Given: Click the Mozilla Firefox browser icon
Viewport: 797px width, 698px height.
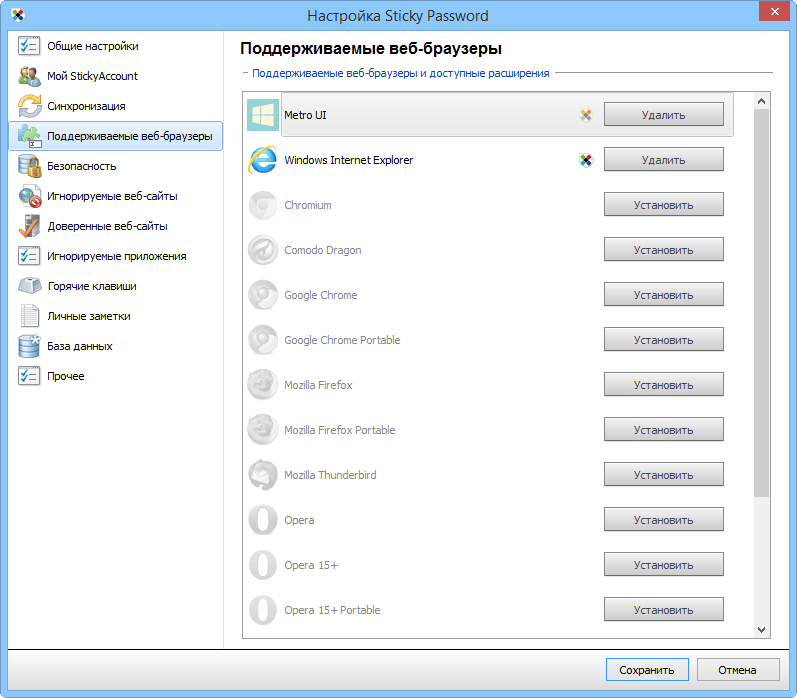Looking at the screenshot, I should click(263, 385).
